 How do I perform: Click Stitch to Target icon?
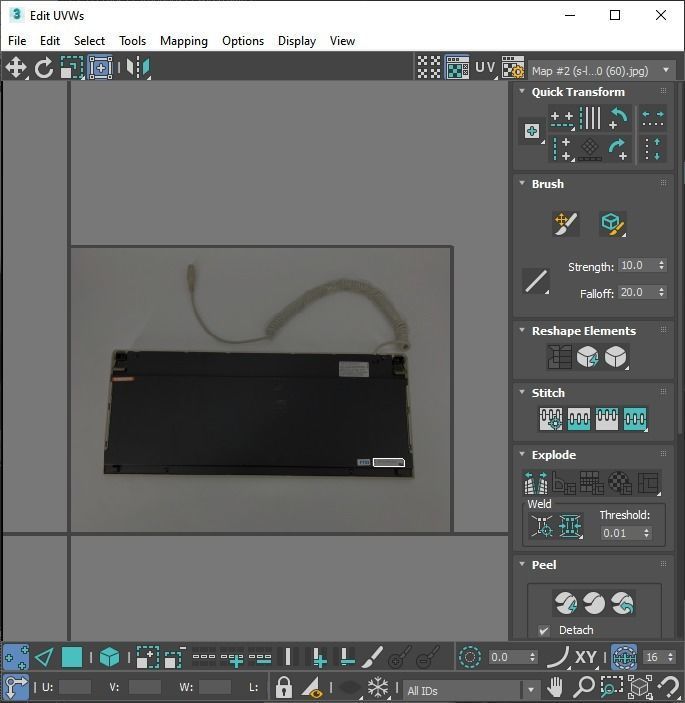point(551,419)
